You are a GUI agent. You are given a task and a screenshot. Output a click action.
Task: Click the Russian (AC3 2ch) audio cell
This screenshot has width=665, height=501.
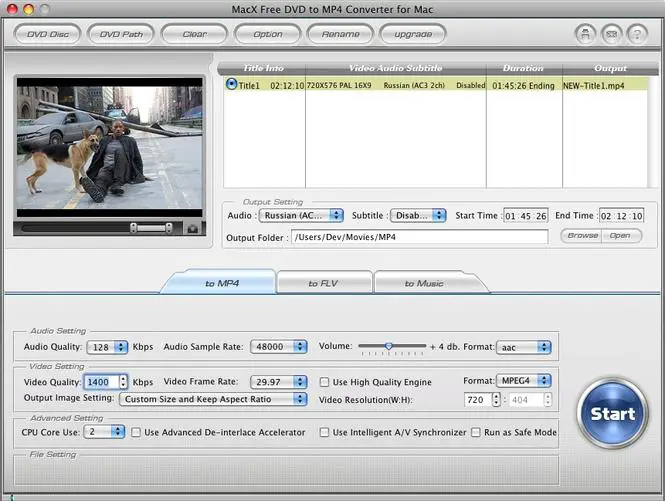pyautogui.click(x=414, y=85)
